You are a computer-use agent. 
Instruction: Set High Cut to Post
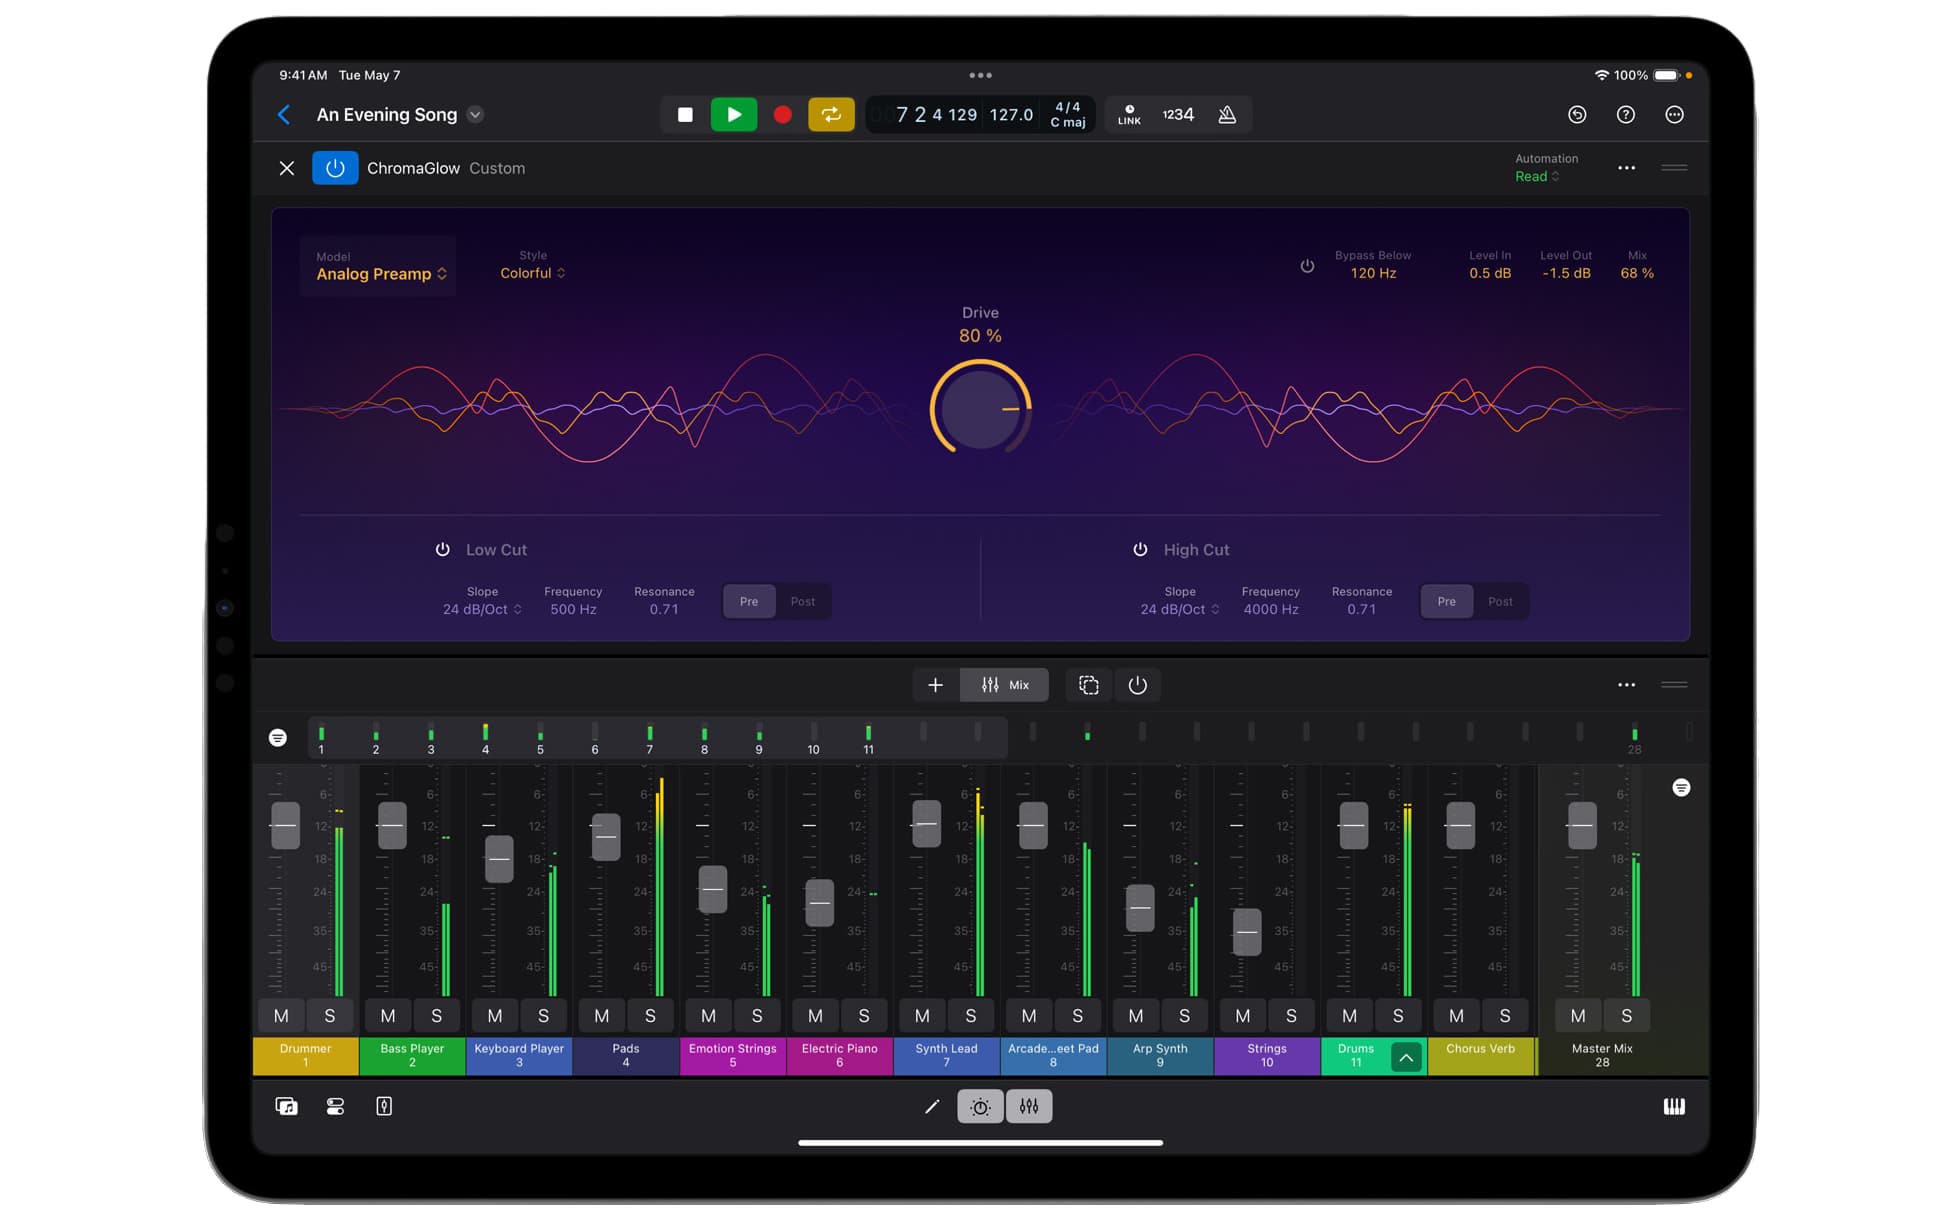(1501, 601)
